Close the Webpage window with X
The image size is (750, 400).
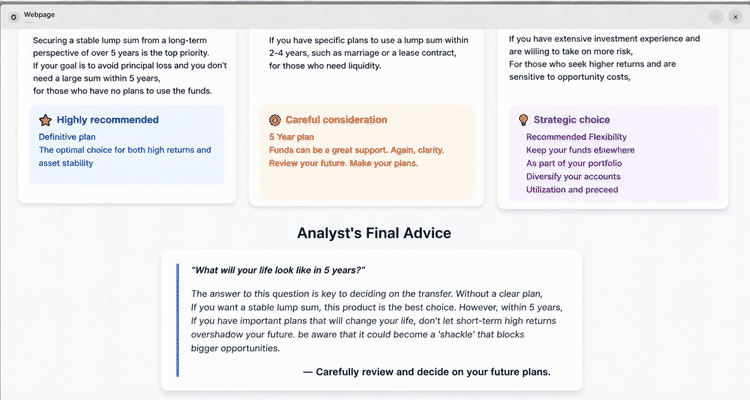(735, 17)
